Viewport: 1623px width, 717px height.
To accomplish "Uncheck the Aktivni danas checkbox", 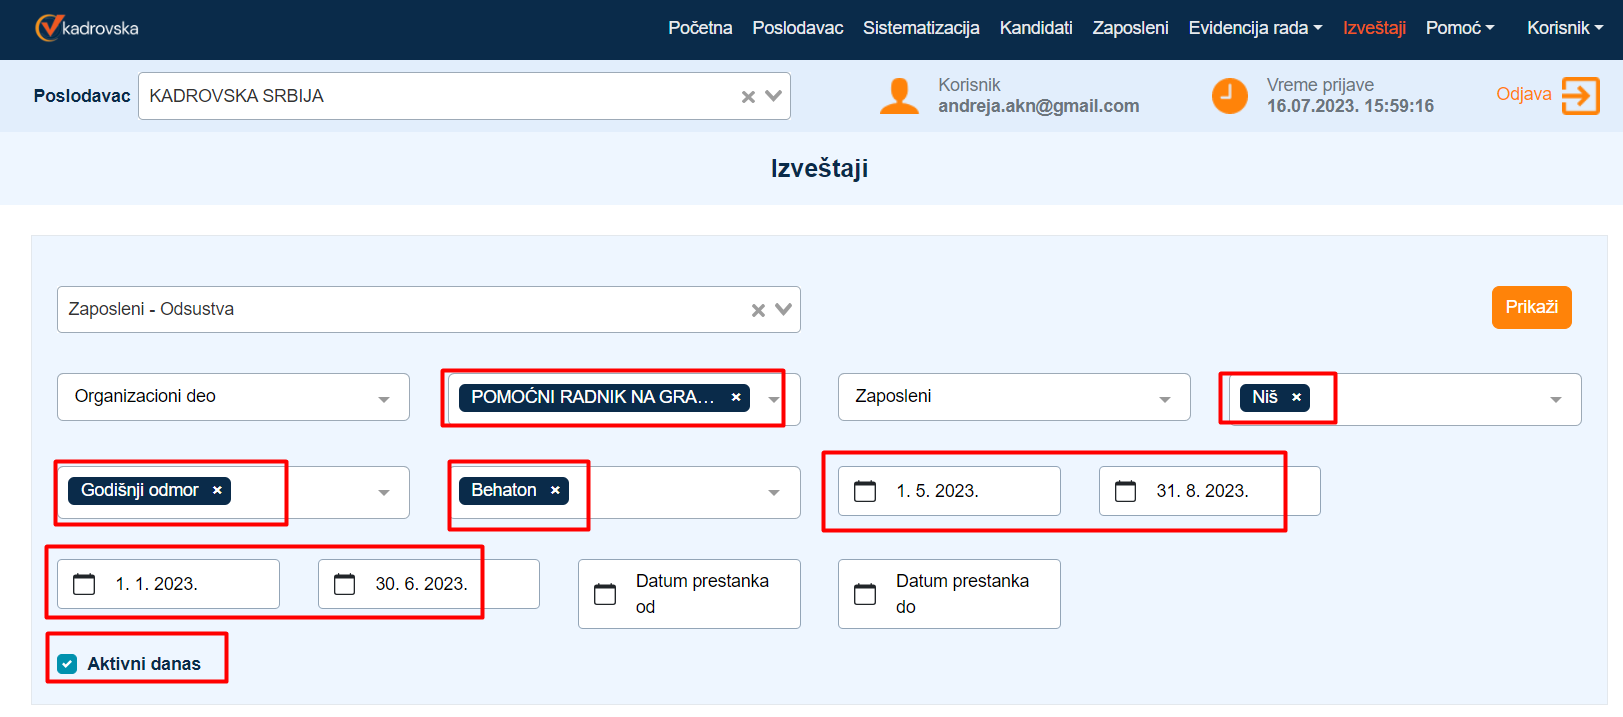I will click(67, 664).
